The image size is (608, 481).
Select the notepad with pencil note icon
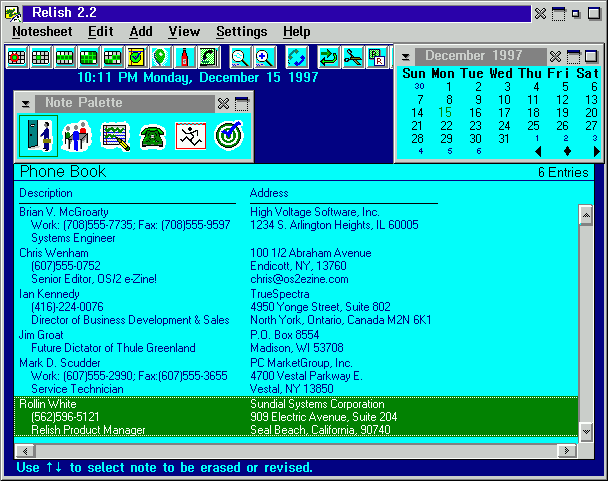tap(115, 136)
